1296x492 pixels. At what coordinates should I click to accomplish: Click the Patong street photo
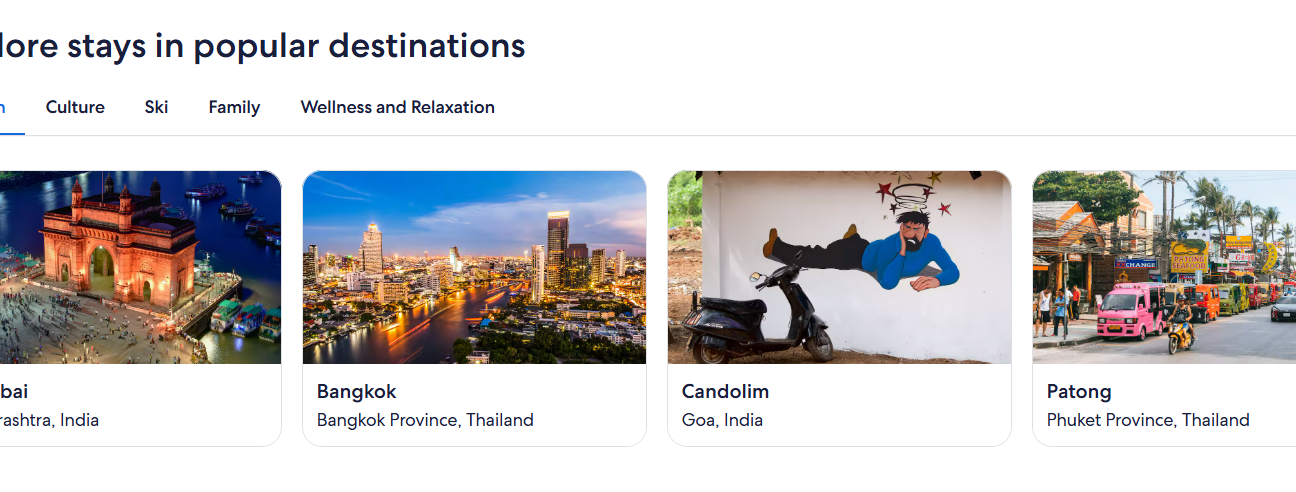pos(1164,267)
